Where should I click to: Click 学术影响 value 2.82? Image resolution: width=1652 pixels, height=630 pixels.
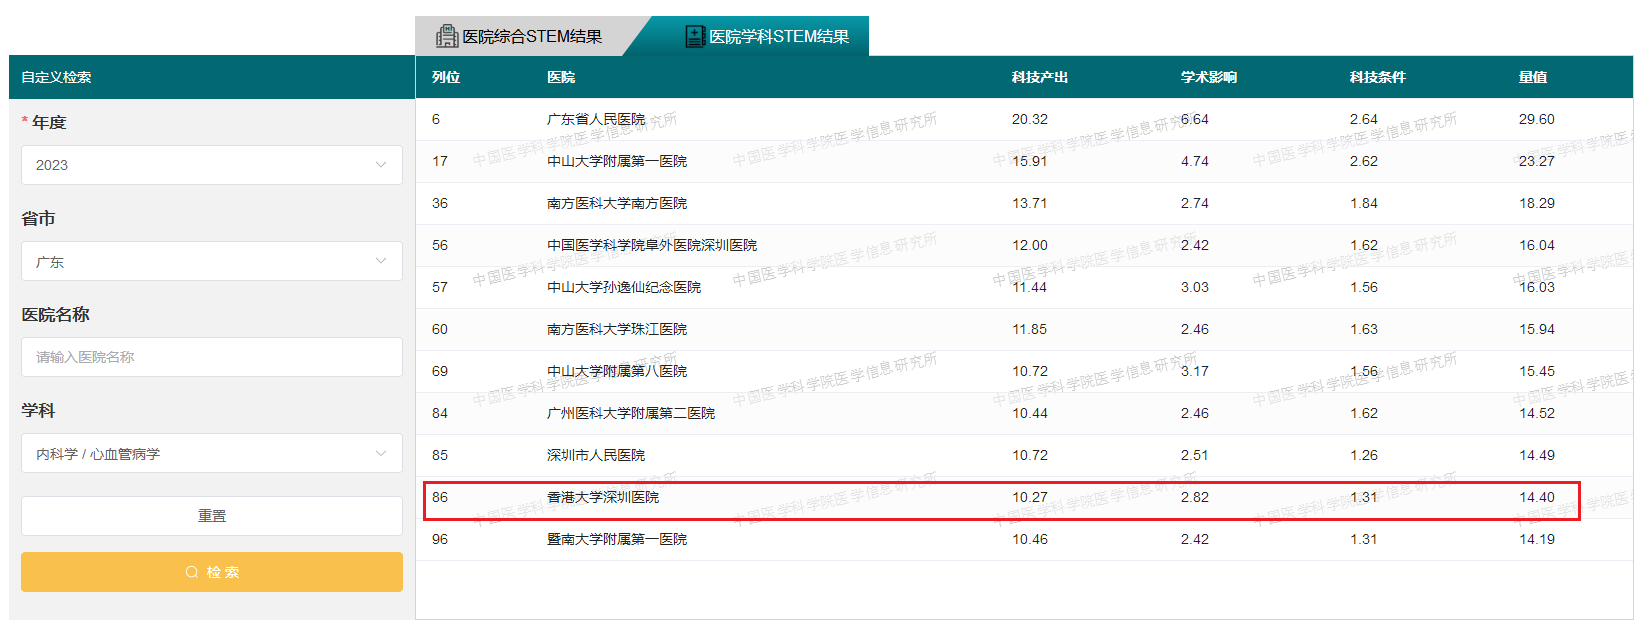coord(1195,497)
